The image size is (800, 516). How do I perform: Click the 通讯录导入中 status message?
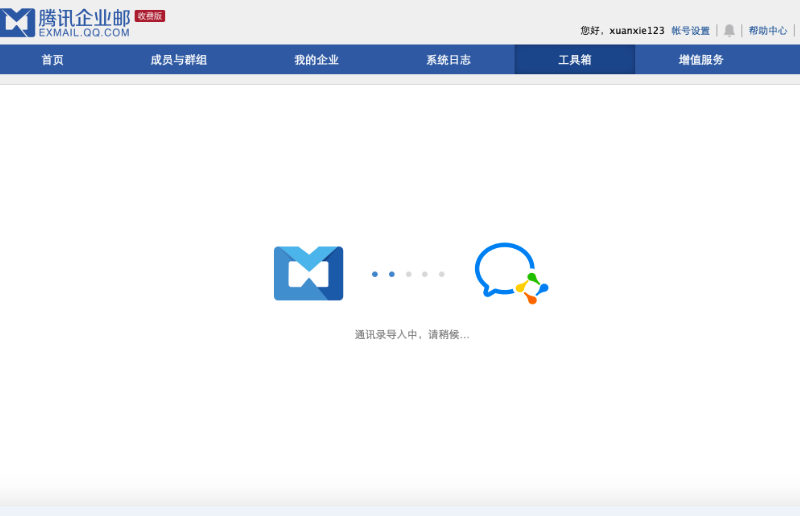[x=411, y=334]
